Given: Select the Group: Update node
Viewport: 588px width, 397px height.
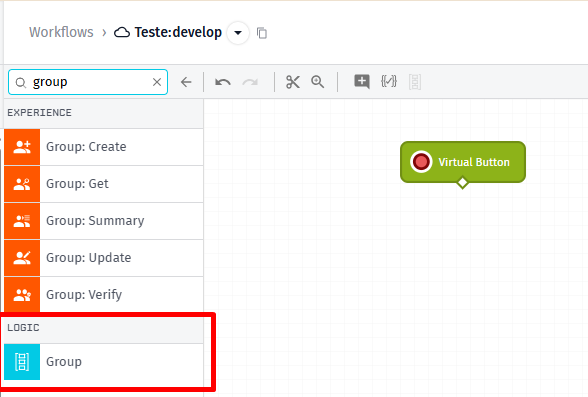Looking at the screenshot, I should click(104, 258).
